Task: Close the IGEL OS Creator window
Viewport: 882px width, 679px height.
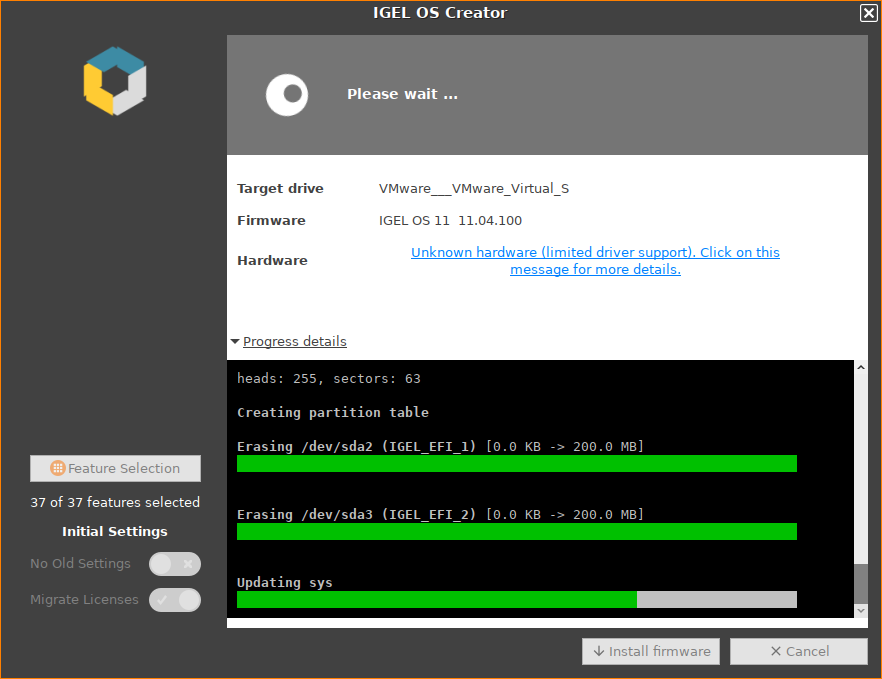Action: (868, 13)
